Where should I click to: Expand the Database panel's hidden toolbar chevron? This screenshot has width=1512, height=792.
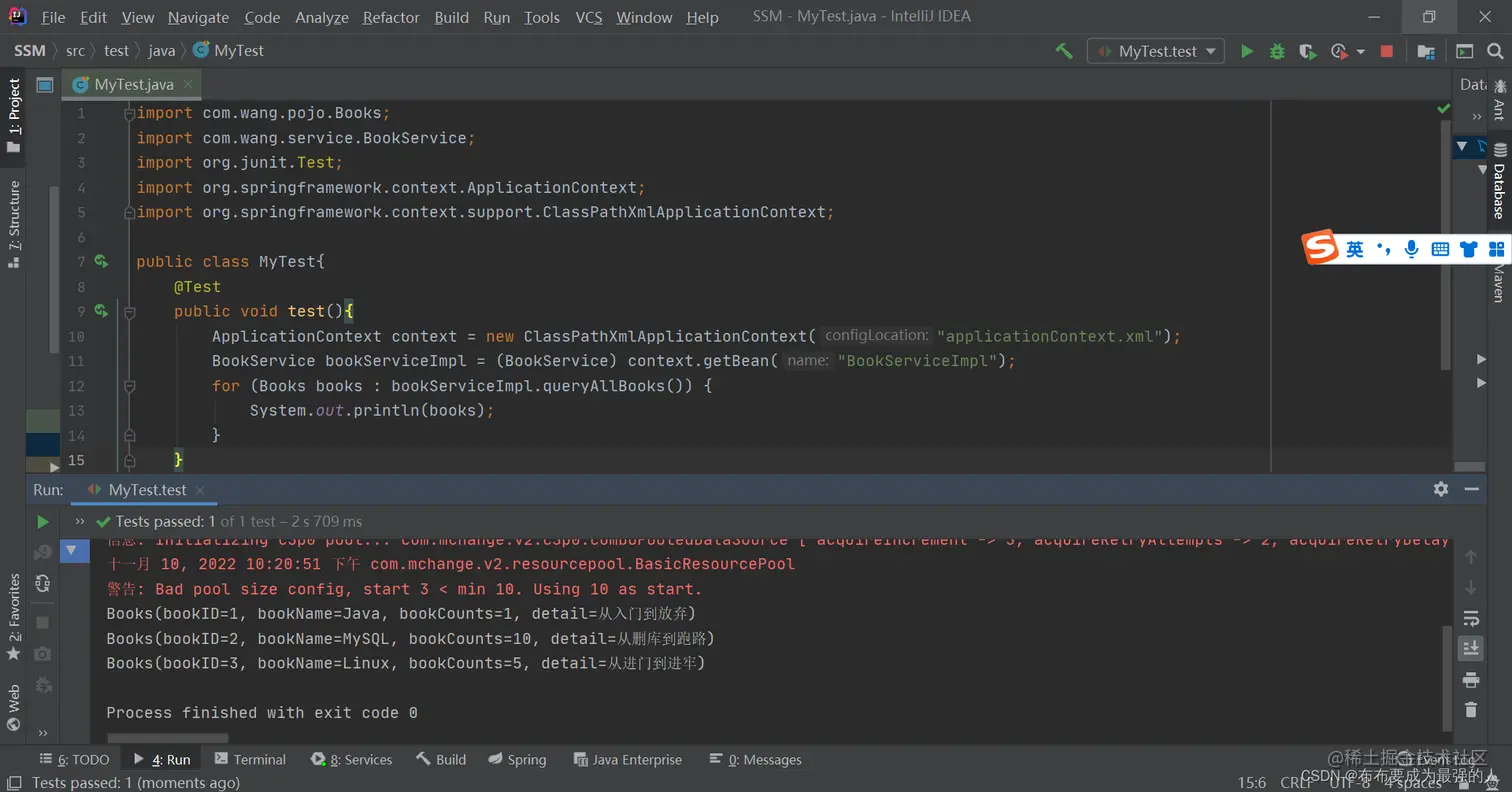1477,117
